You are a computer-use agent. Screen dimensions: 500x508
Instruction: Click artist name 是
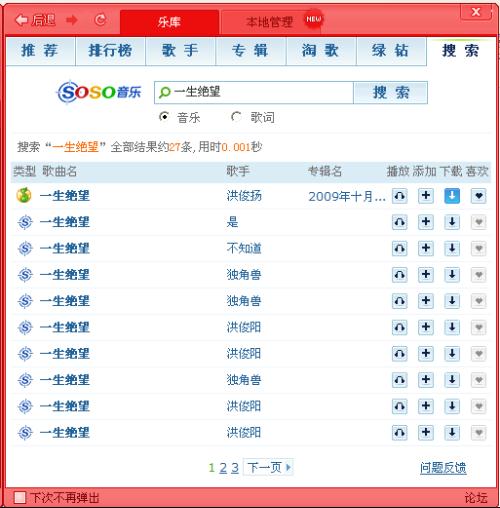pos(232,222)
